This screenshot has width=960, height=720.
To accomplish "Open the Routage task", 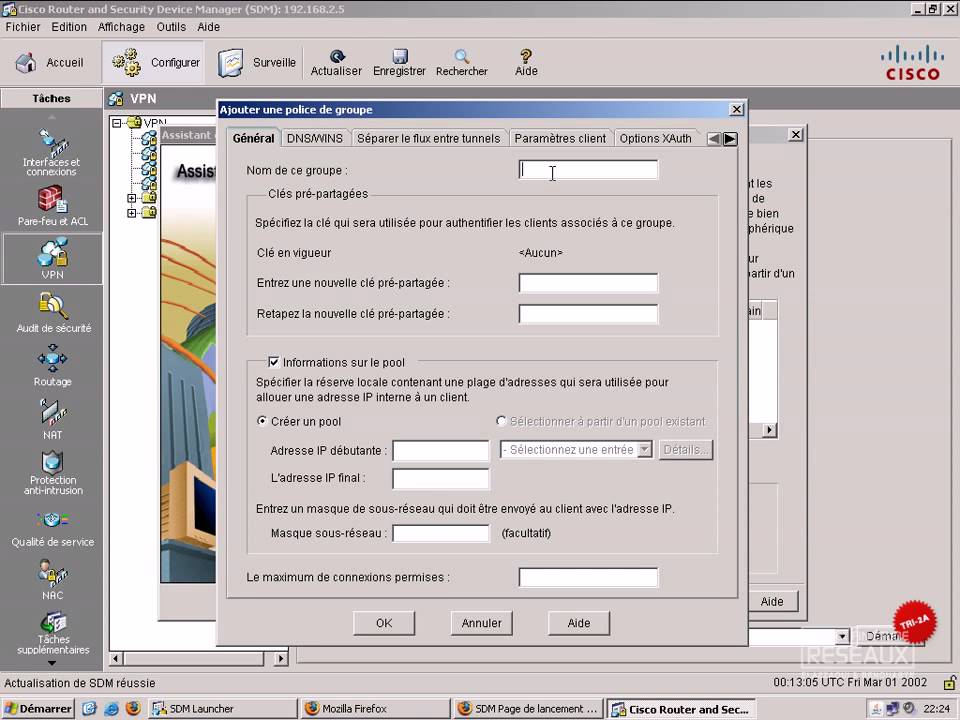I will (53, 366).
